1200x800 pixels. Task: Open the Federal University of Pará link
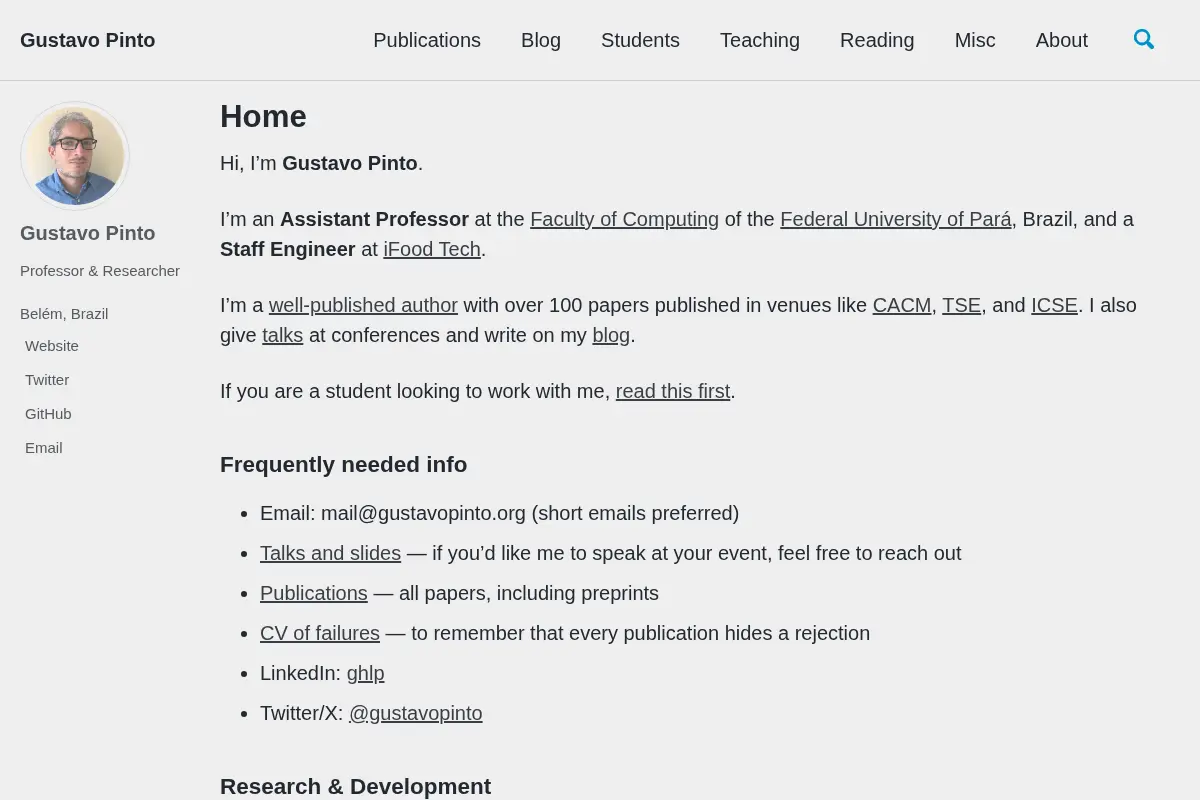895,219
